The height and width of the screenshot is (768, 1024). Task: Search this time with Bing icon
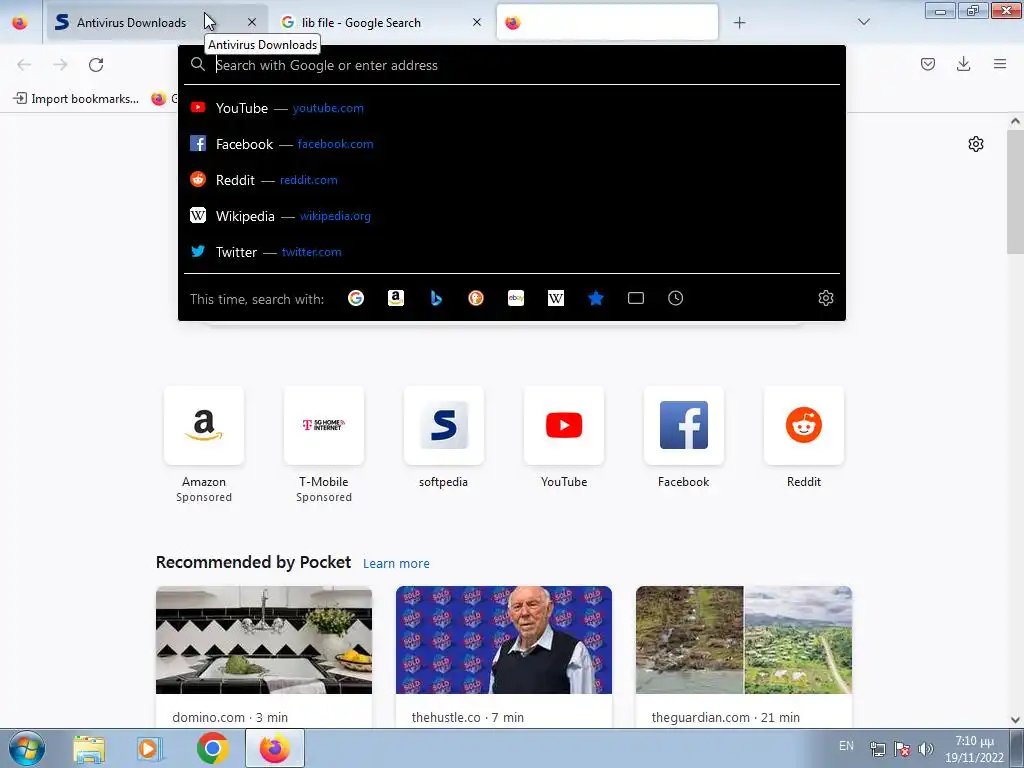point(436,298)
